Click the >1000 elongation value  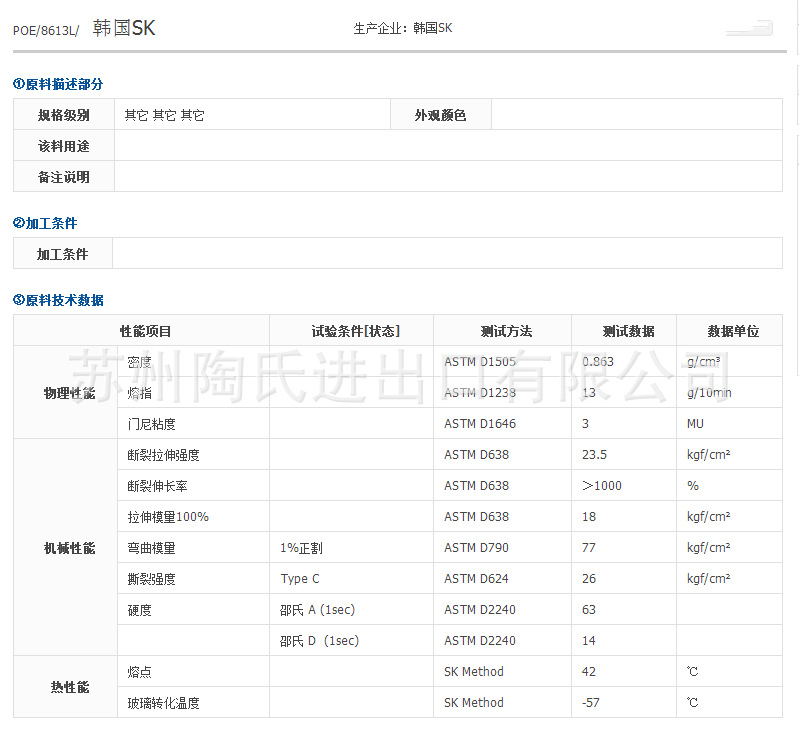(602, 486)
